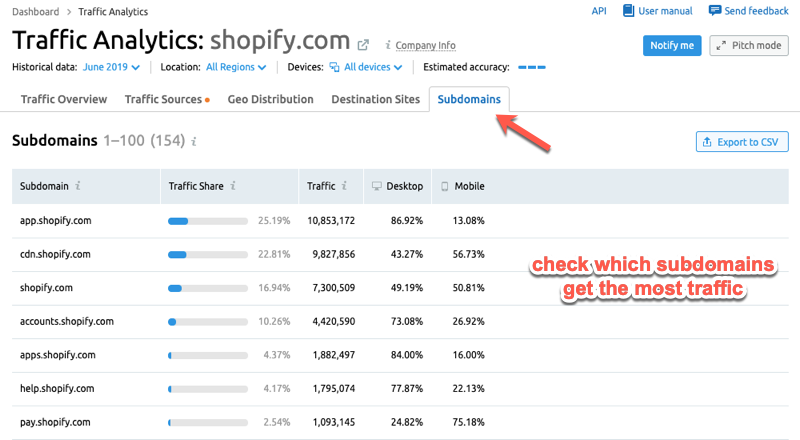Toggle Pitch mode
Image resolution: width=800 pixels, height=440 pixels.
click(x=748, y=46)
